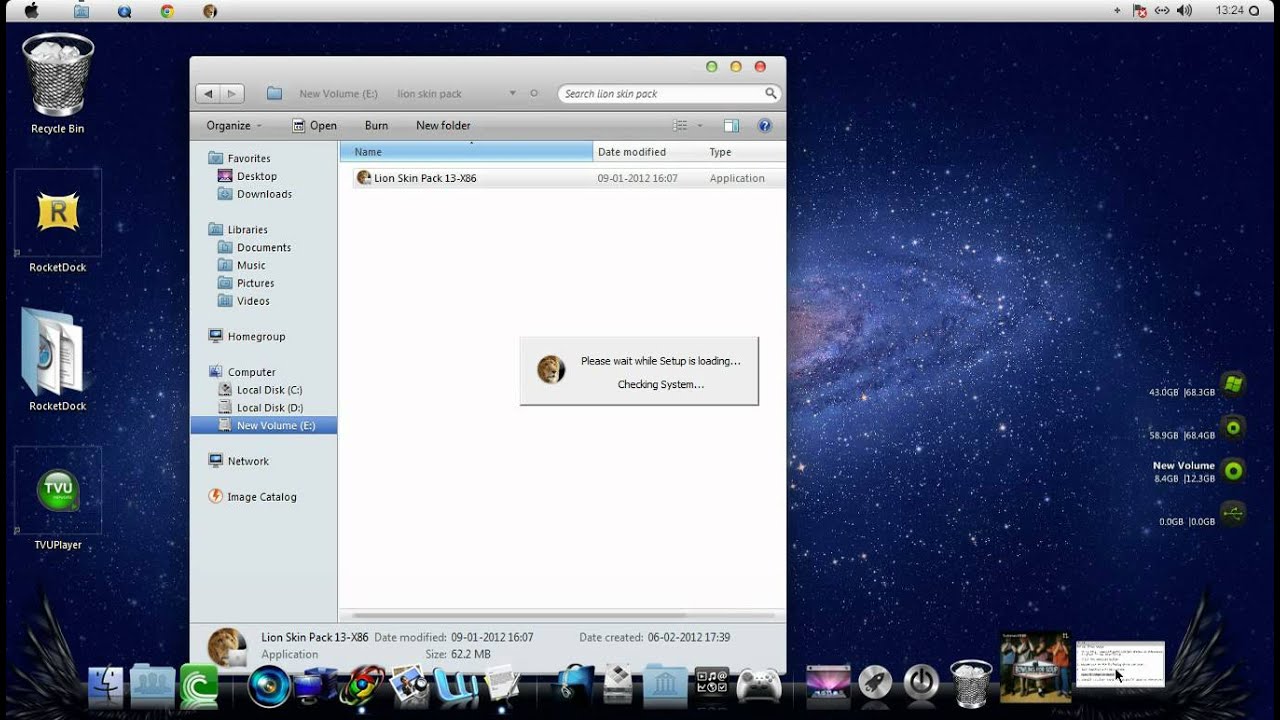Click the USB drive widget icon
The image size is (1280, 720).
pos(1233,514)
